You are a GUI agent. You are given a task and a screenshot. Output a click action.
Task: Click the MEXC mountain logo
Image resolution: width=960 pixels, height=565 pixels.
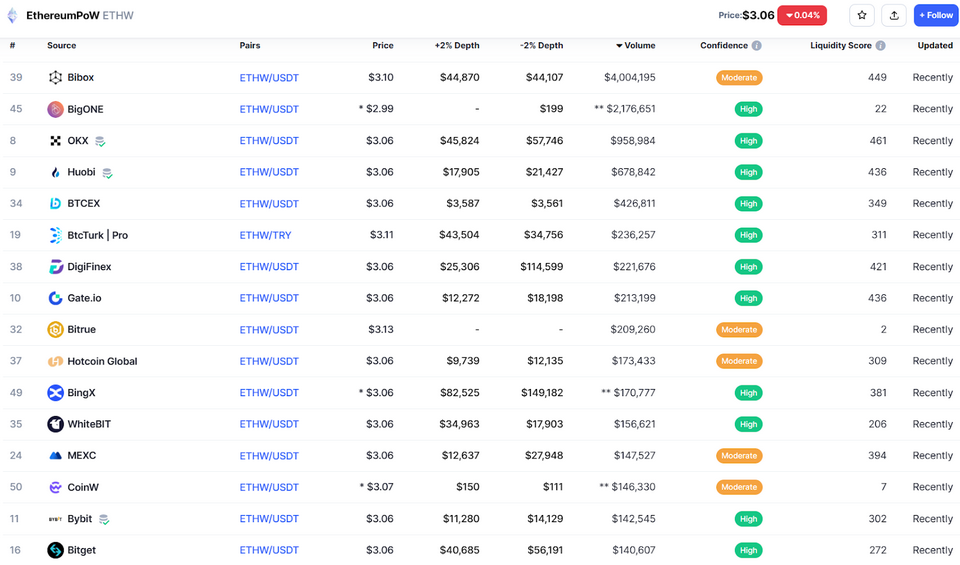(56, 456)
